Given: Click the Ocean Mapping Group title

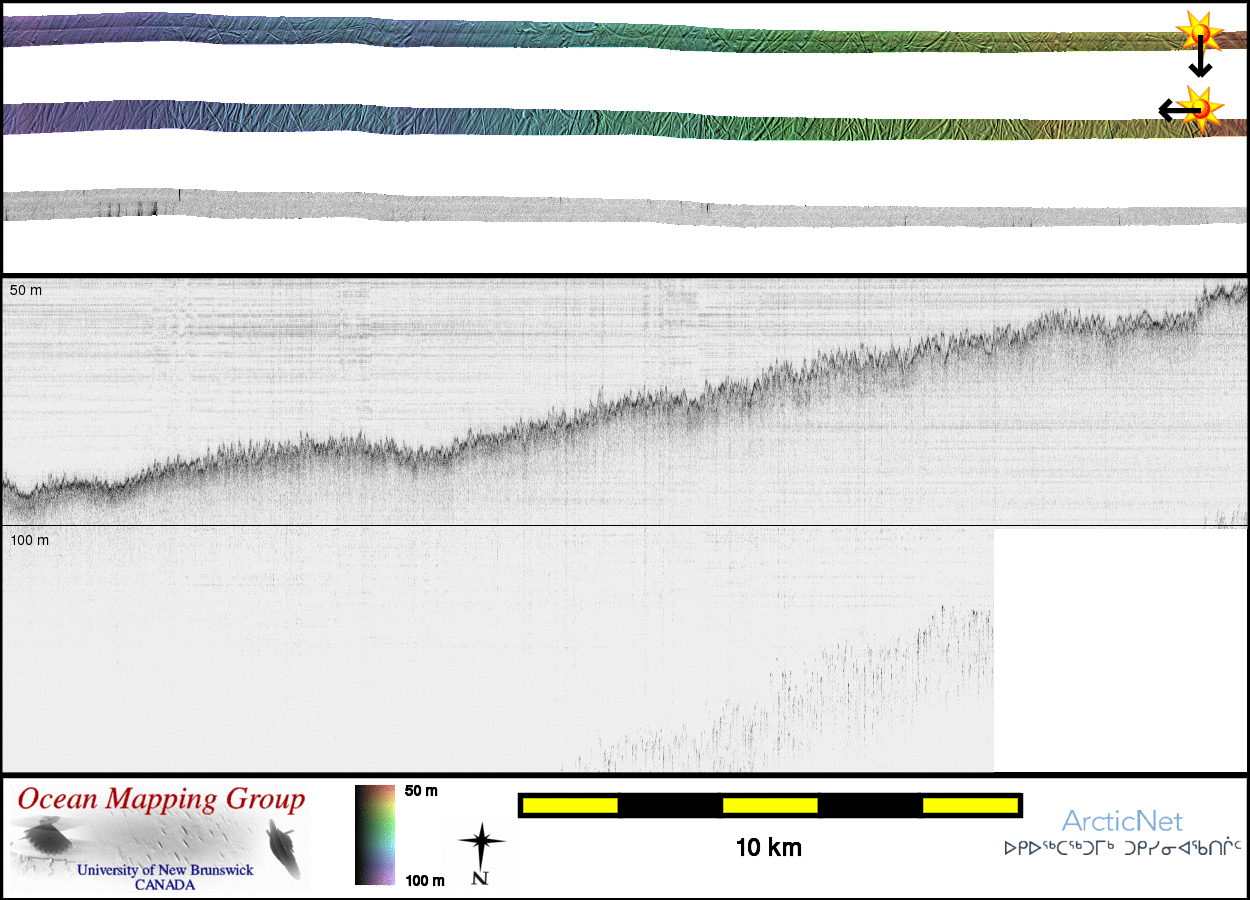Looking at the screenshot, I should point(161,799).
